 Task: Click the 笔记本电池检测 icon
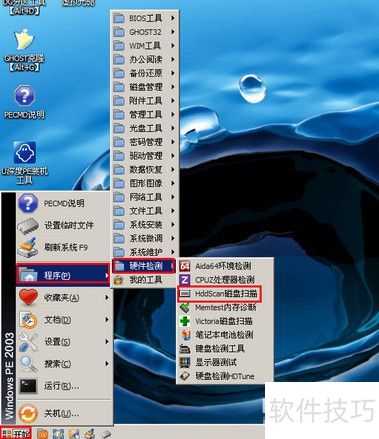coord(185,335)
